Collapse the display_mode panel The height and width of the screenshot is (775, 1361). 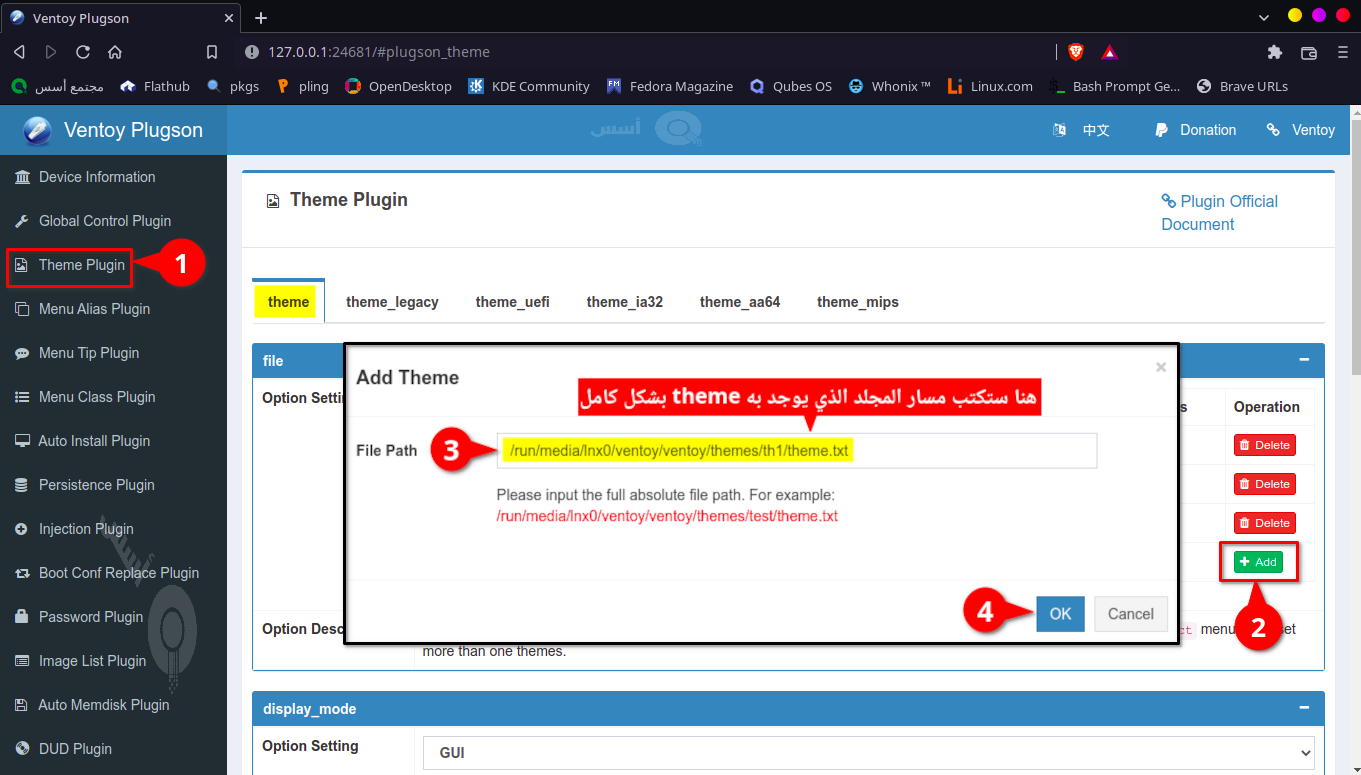pos(1304,708)
